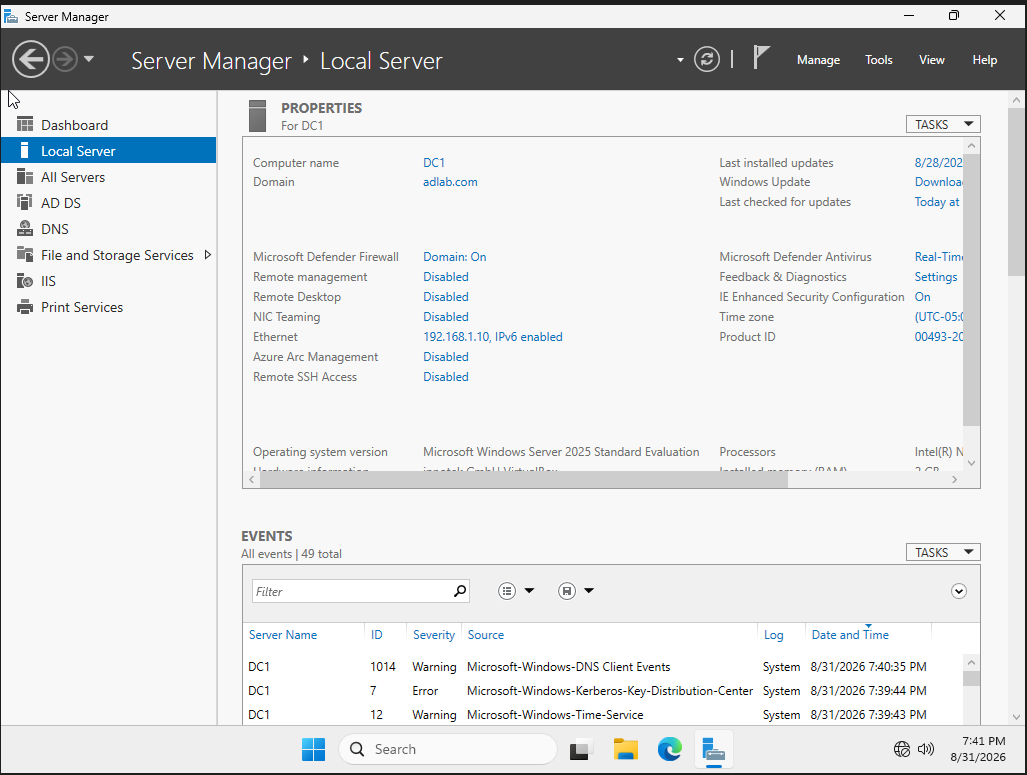
Task: Select the Kerberos-Key-Distribution-Center error event row
Action: 605,690
